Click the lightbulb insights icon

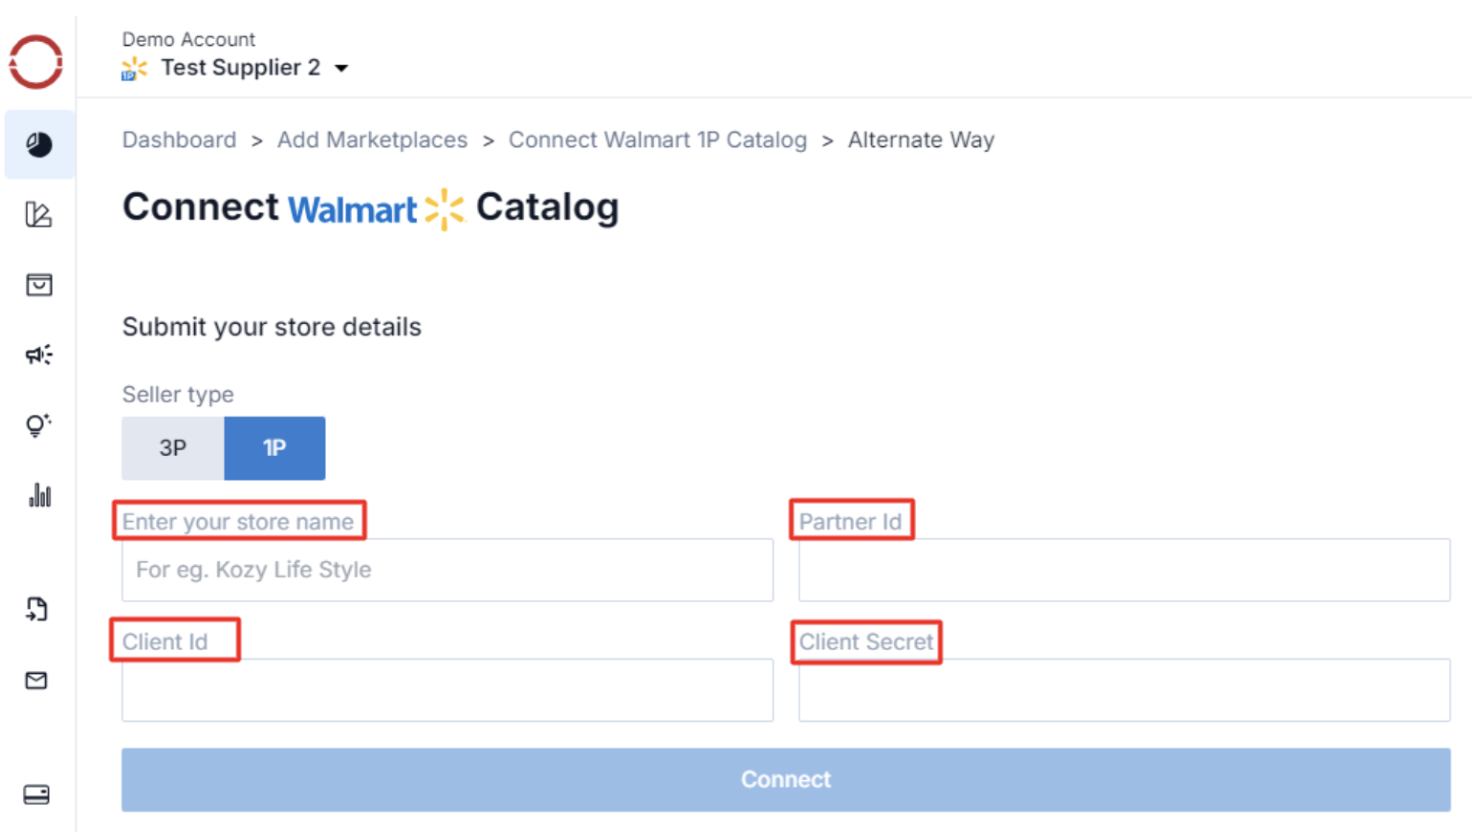(39, 425)
